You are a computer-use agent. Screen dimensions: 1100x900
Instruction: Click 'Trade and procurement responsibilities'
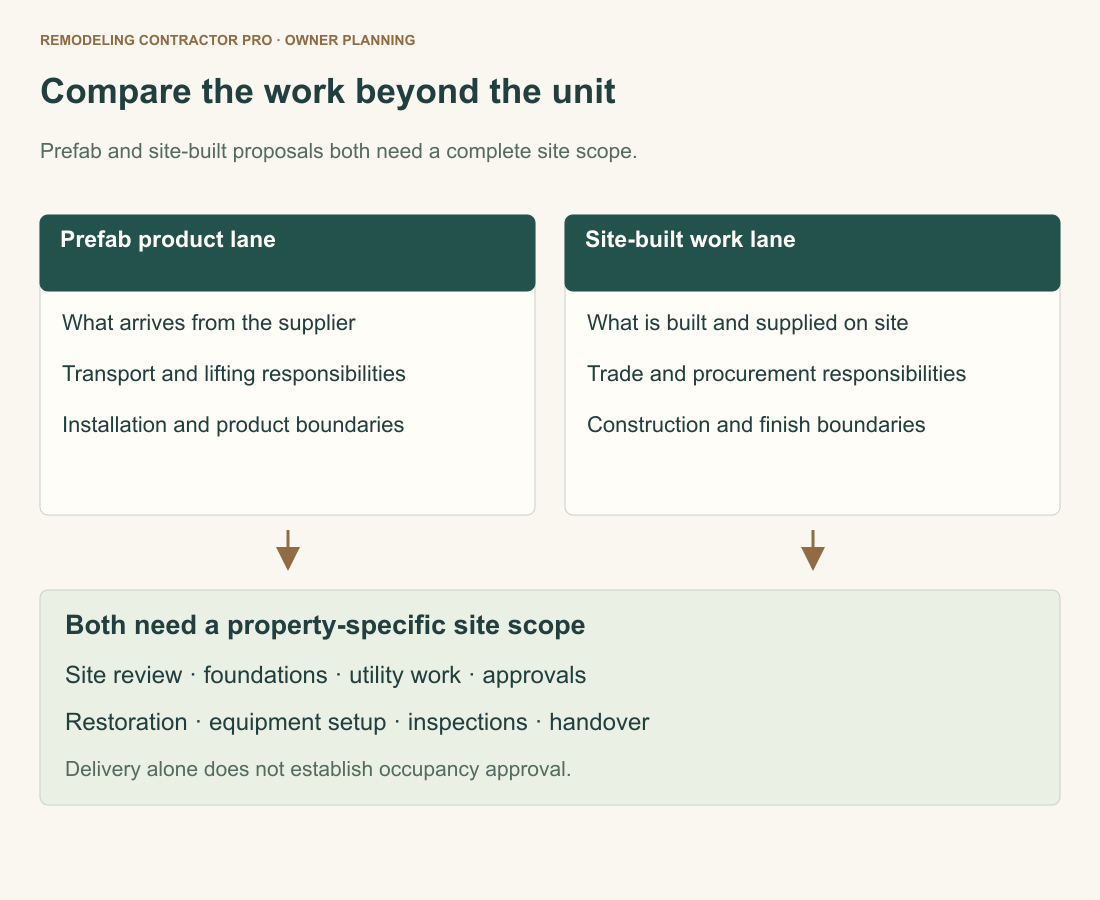tap(776, 374)
